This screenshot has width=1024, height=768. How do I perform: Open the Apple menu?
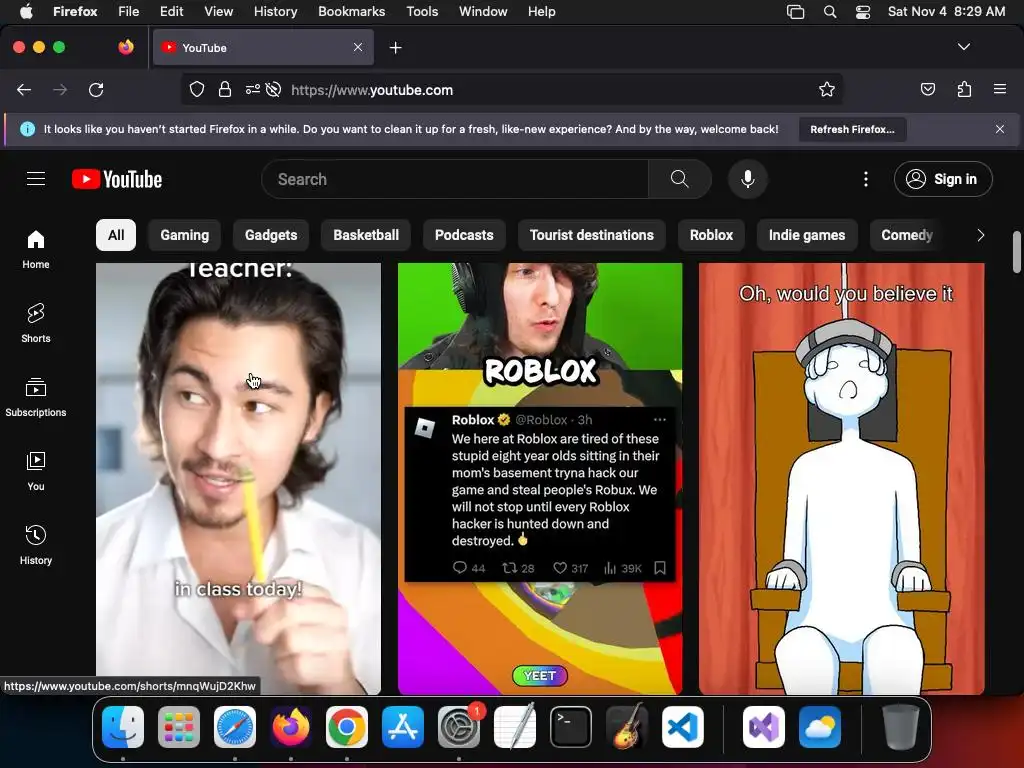point(26,12)
